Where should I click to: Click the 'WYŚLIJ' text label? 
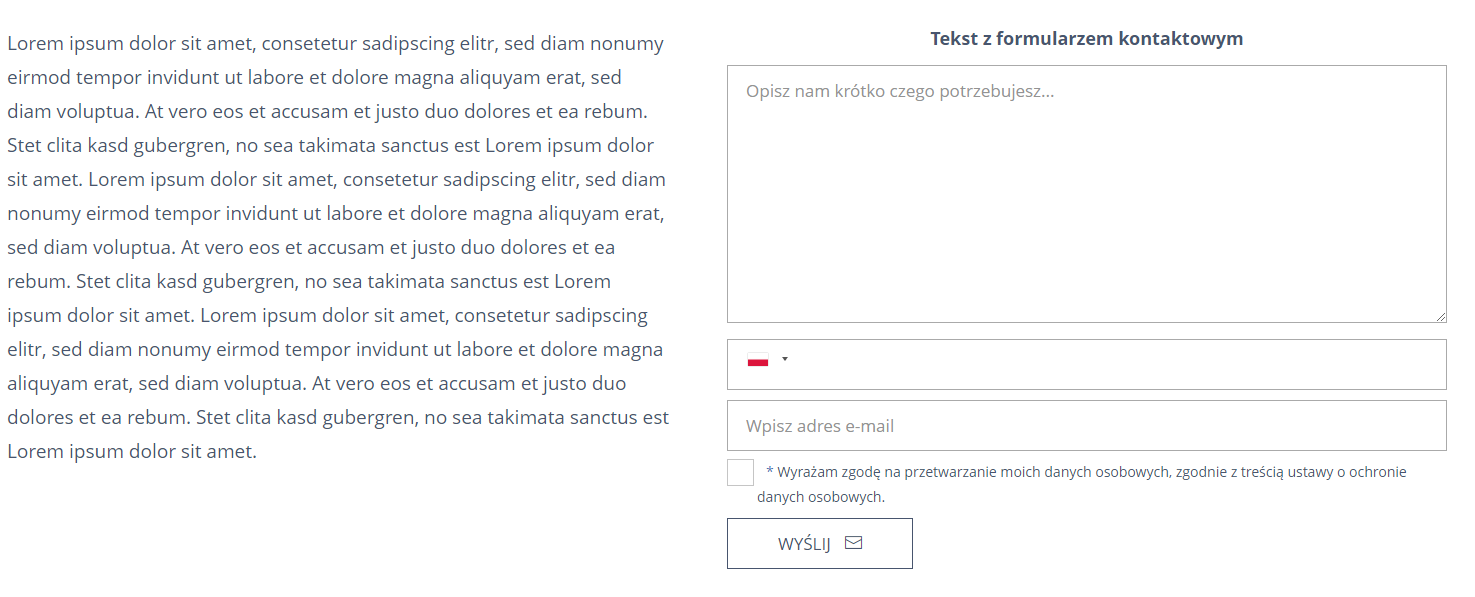click(804, 545)
